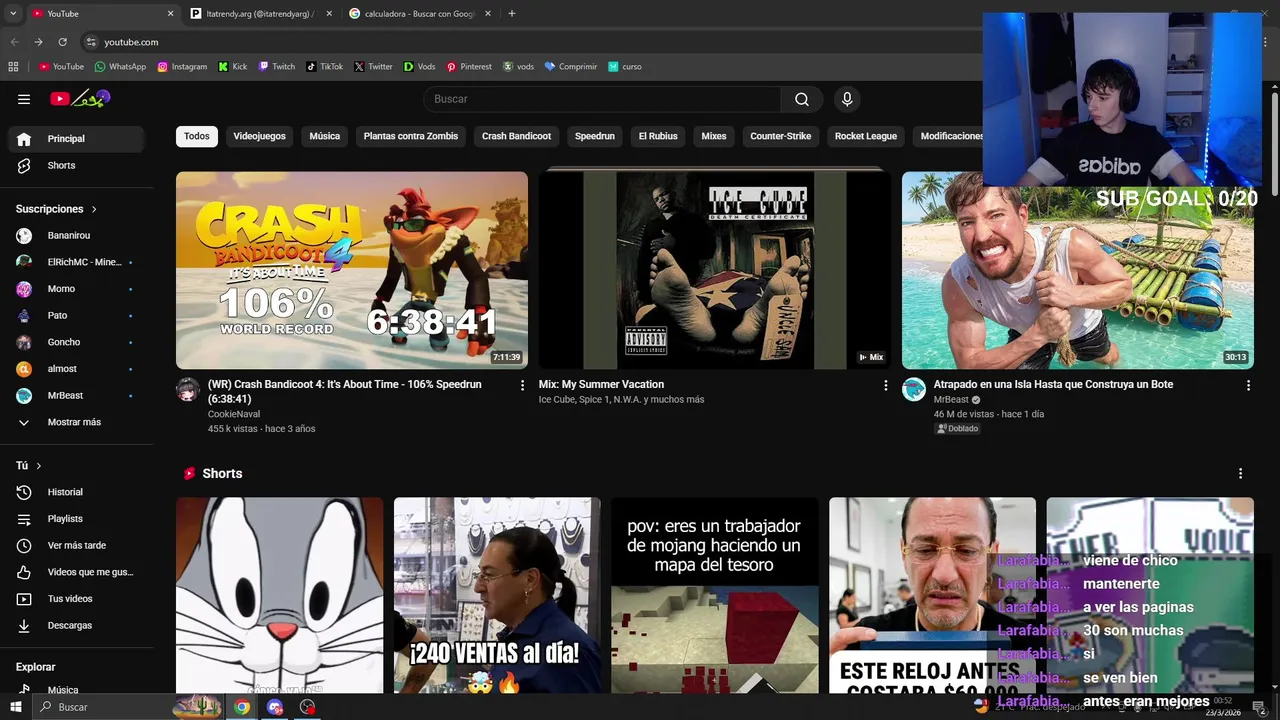The width and height of the screenshot is (1280, 720).
Task: Filter by the Crash Bandicoot chip
Action: pyautogui.click(x=516, y=136)
